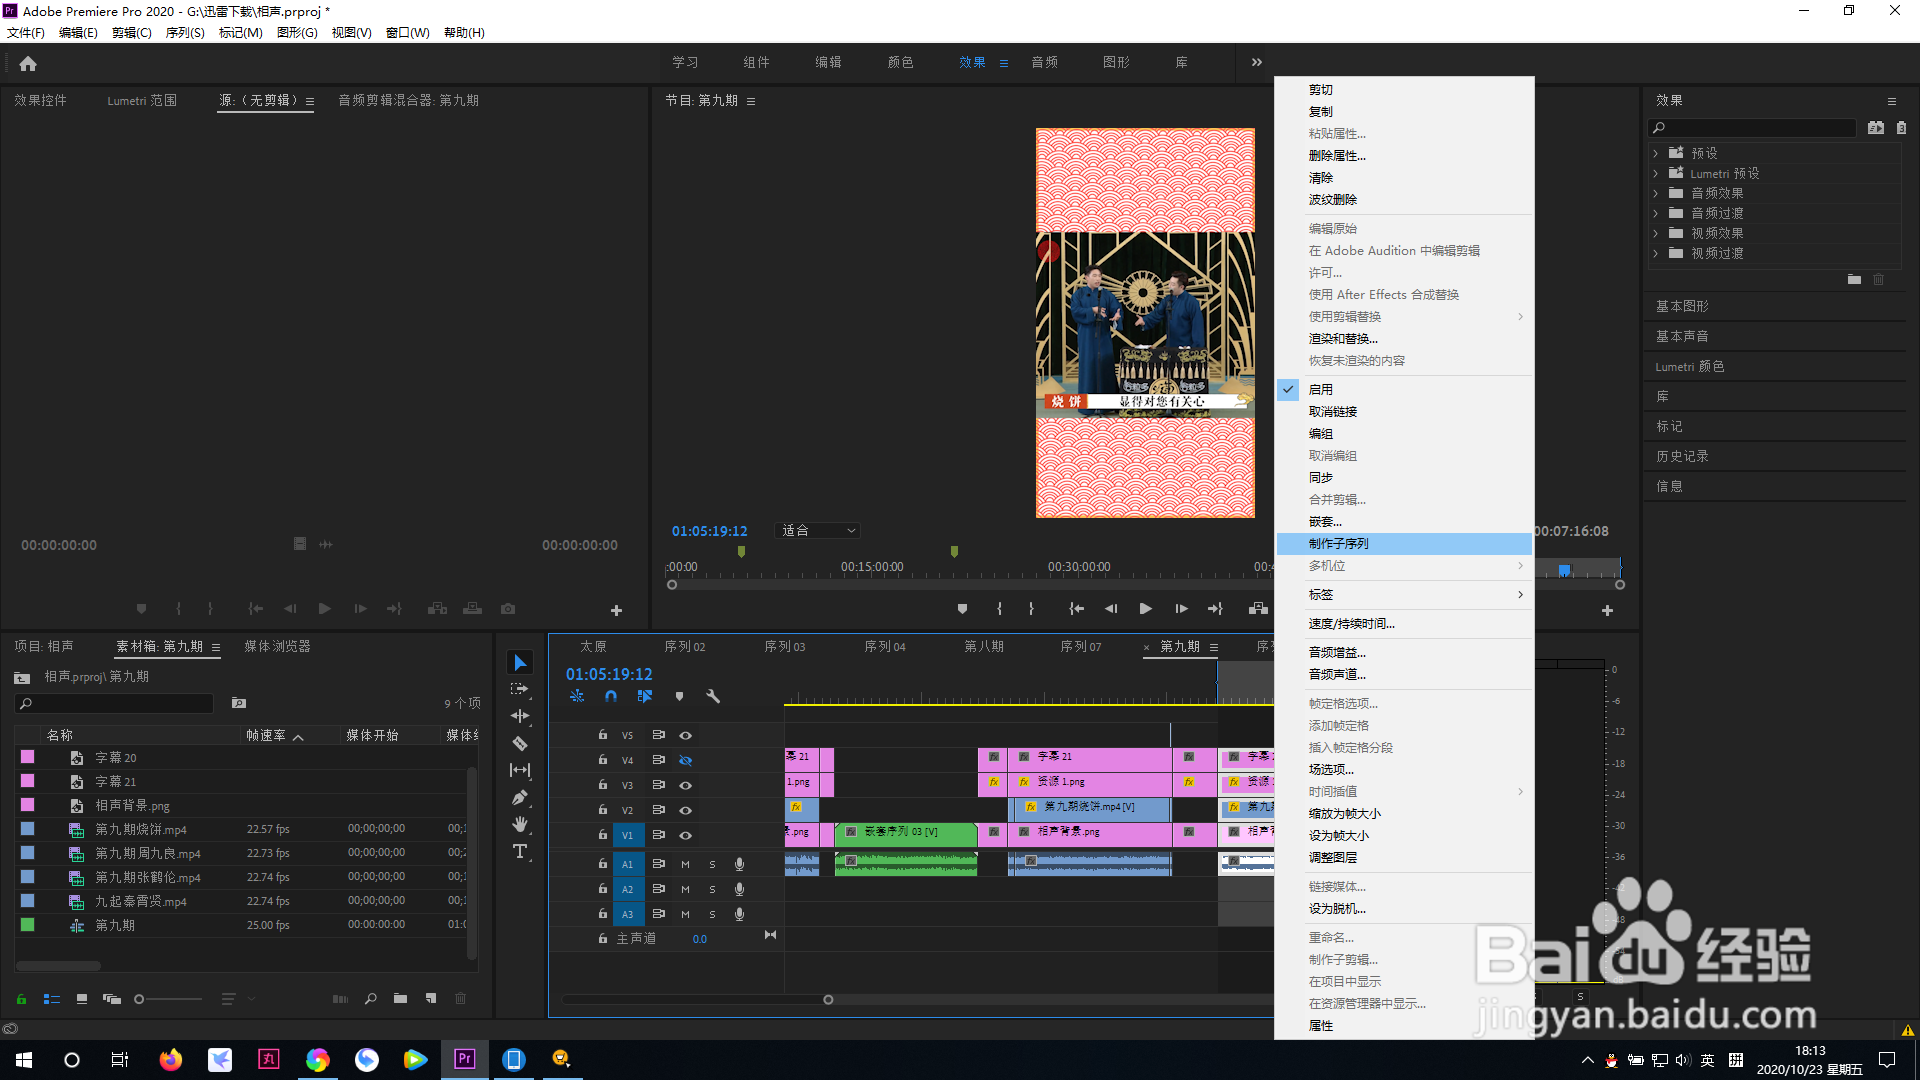Click 速度/持续时间 menu entry
The image size is (1920, 1080).
pos(1351,624)
